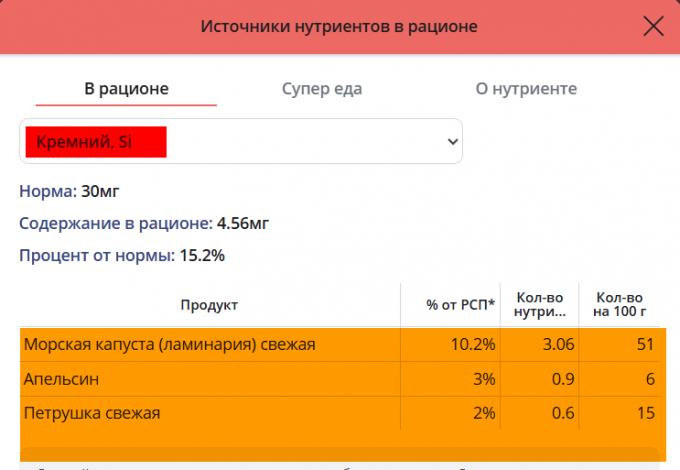Image resolution: width=680 pixels, height=470 pixels.
Task: Select the "Кол-во нутри..." column header
Action: click(540, 304)
